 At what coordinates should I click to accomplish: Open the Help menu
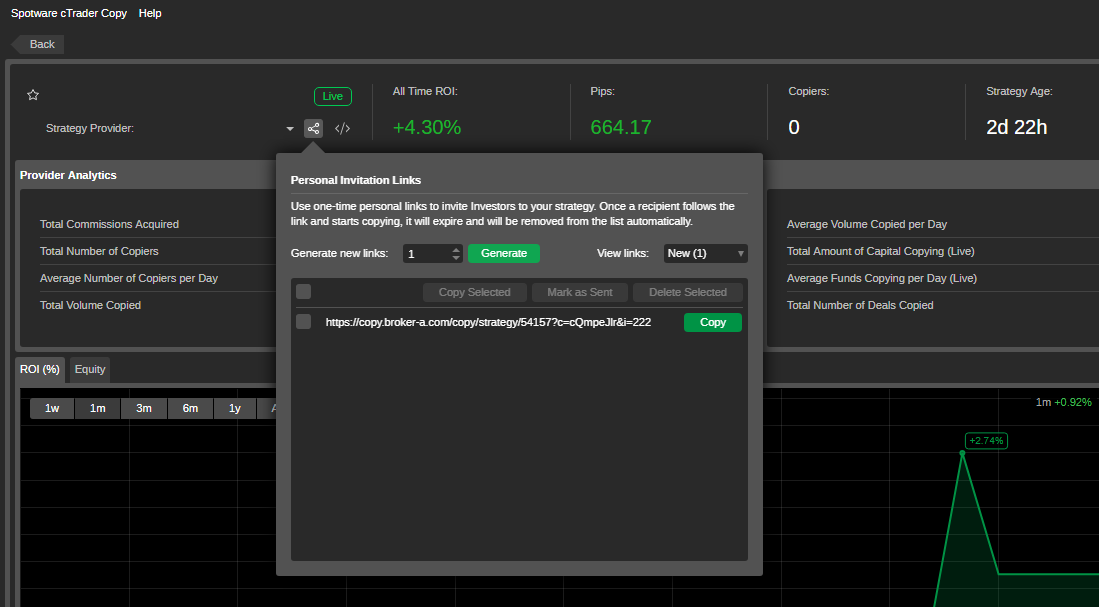pos(150,13)
